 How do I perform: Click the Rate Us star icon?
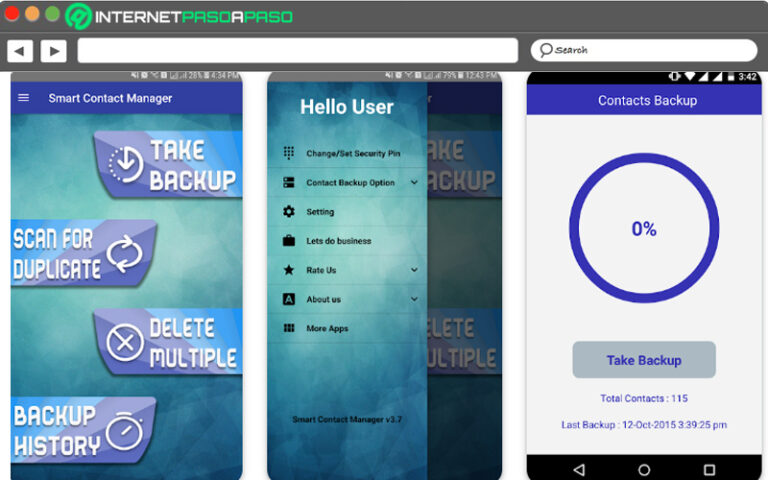tap(289, 270)
